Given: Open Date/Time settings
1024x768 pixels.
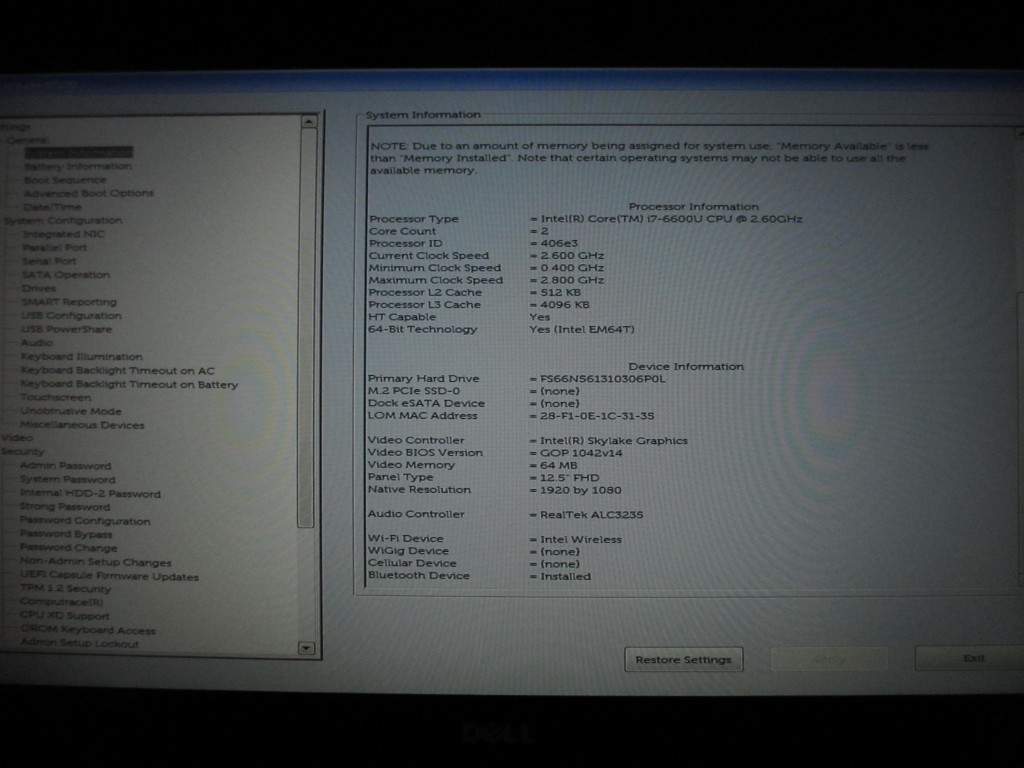Looking at the screenshot, I should tap(52, 207).
